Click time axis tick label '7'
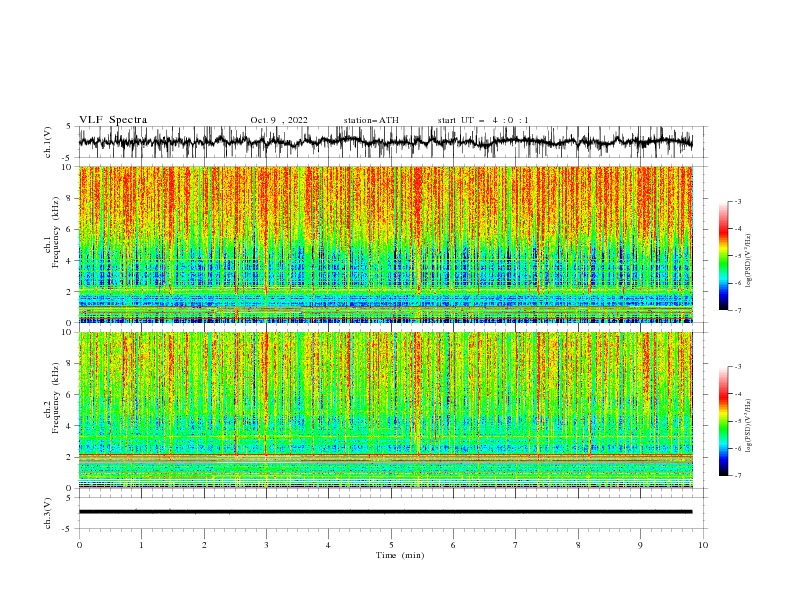The height and width of the screenshot is (612, 792). coord(515,545)
